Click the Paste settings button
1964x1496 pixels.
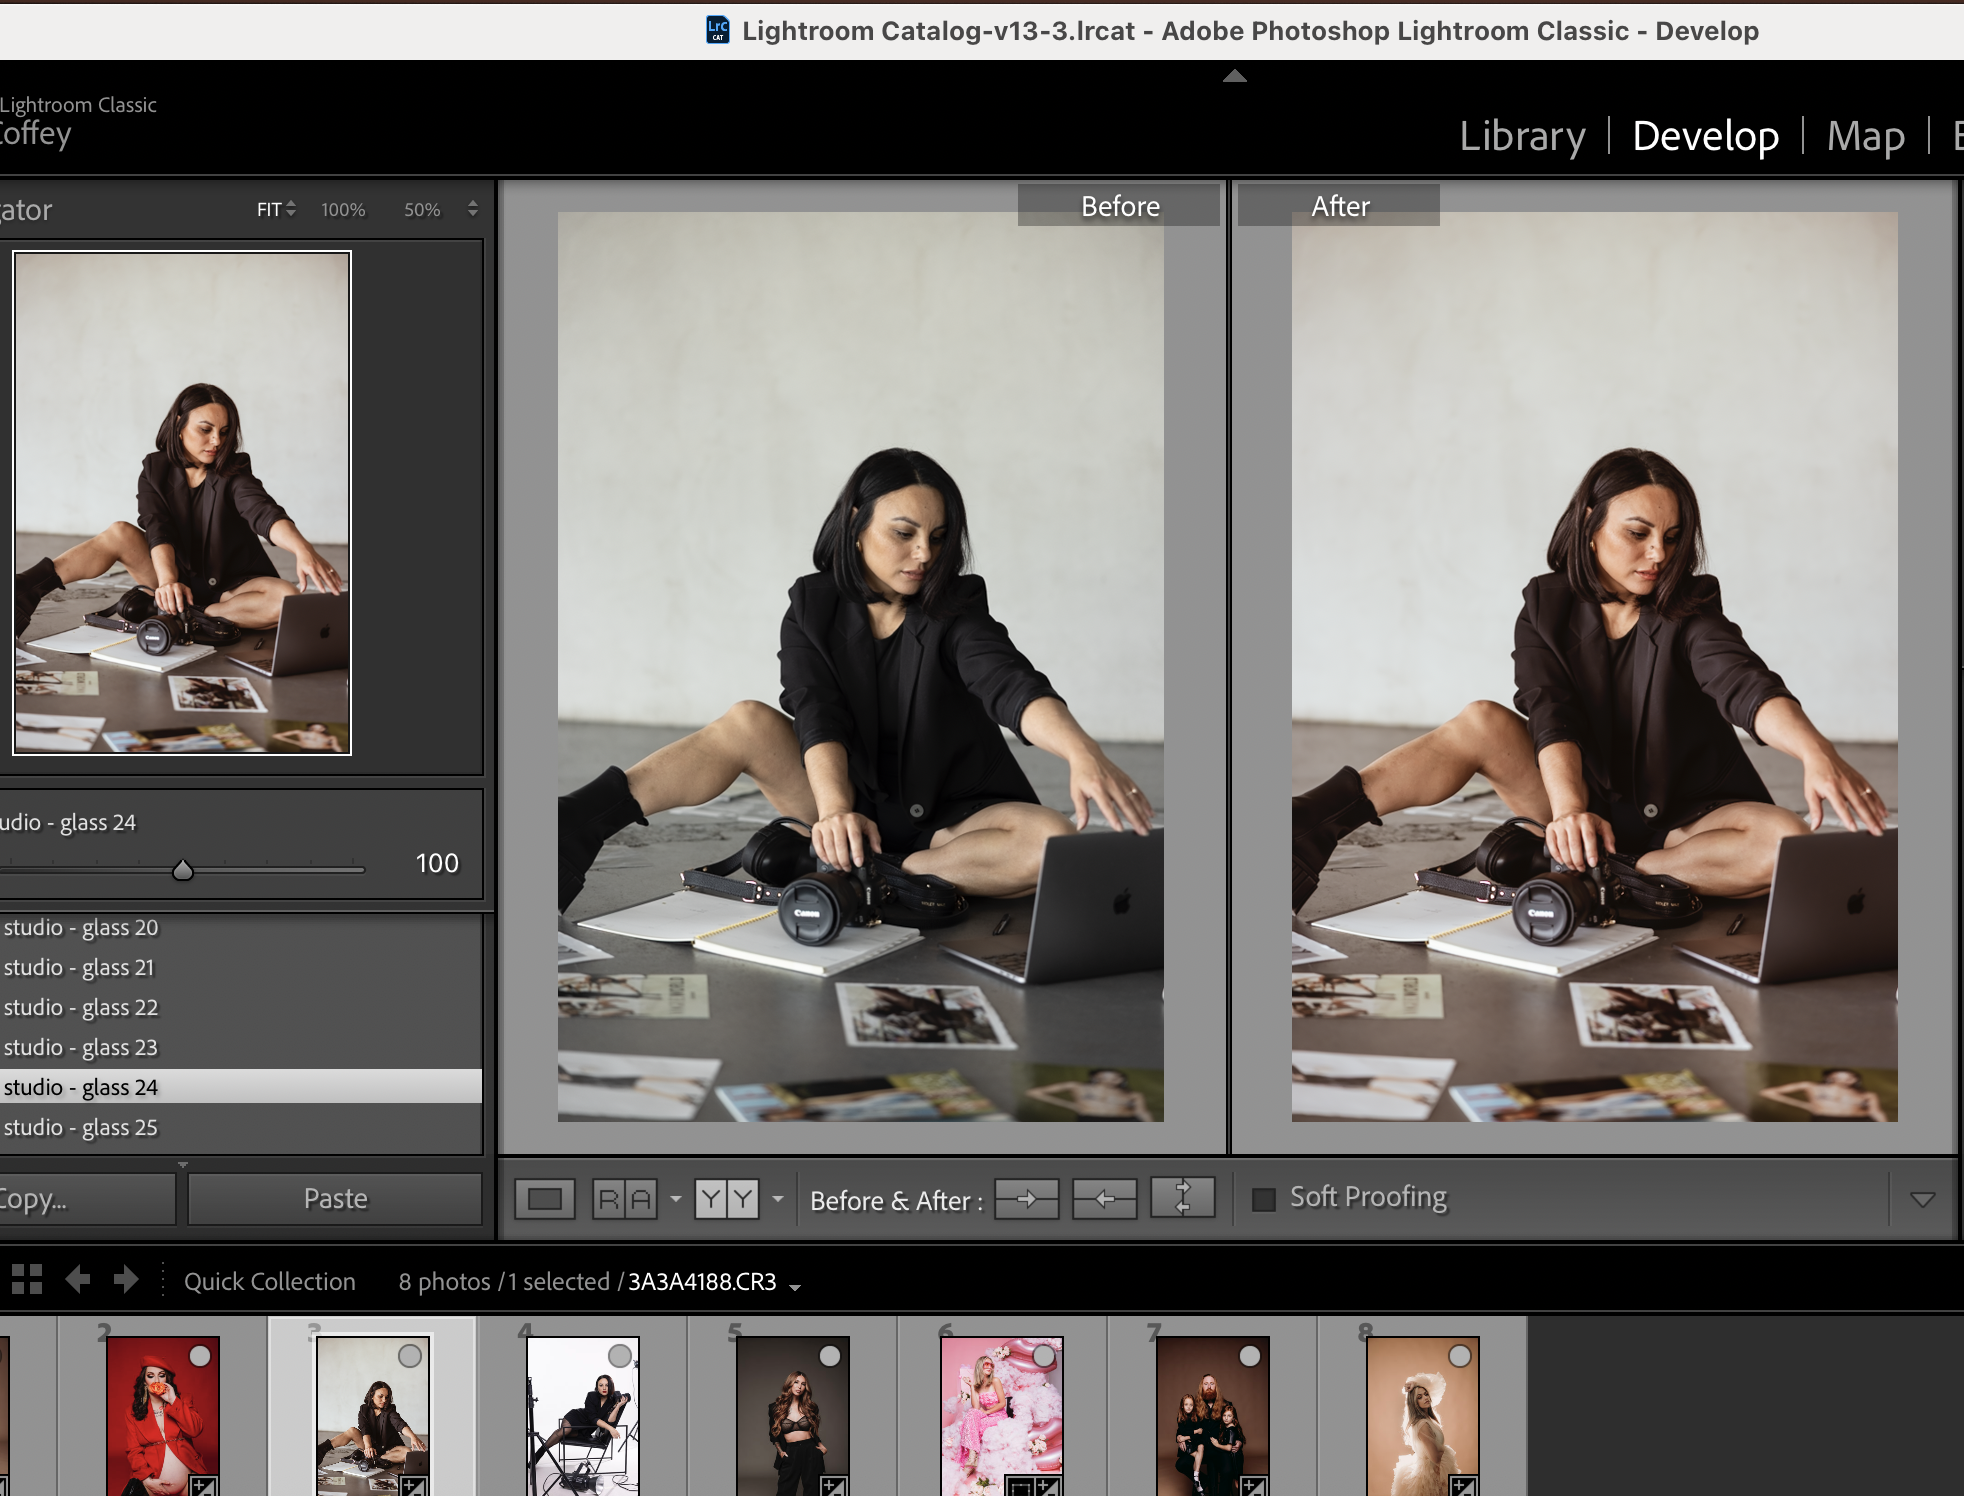tap(335, 1199)
